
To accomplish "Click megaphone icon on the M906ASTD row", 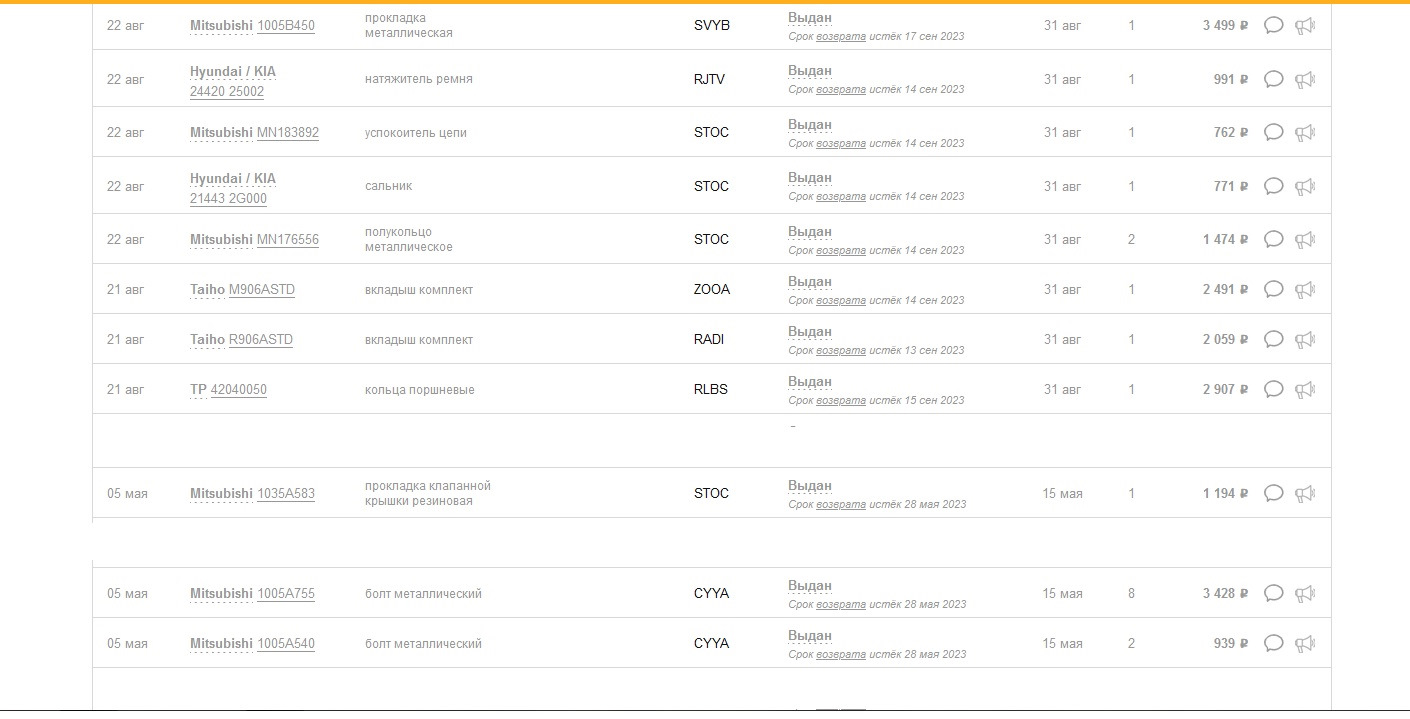I will [x=1304, y=289].
